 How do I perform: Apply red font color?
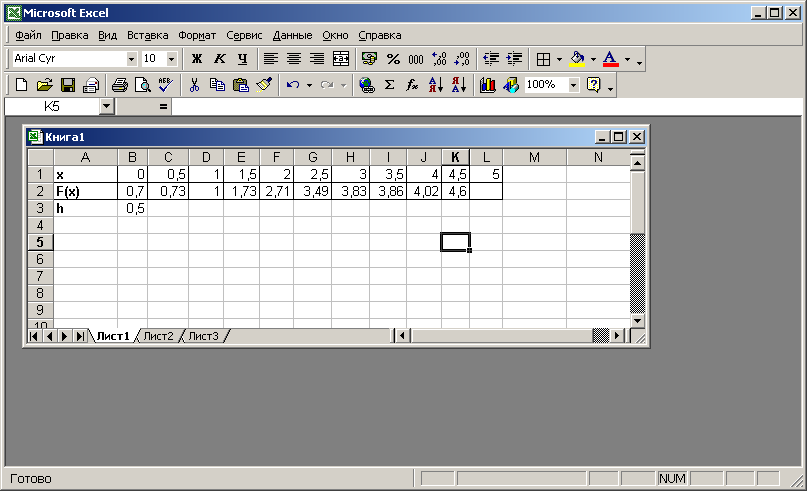[610, 59]
